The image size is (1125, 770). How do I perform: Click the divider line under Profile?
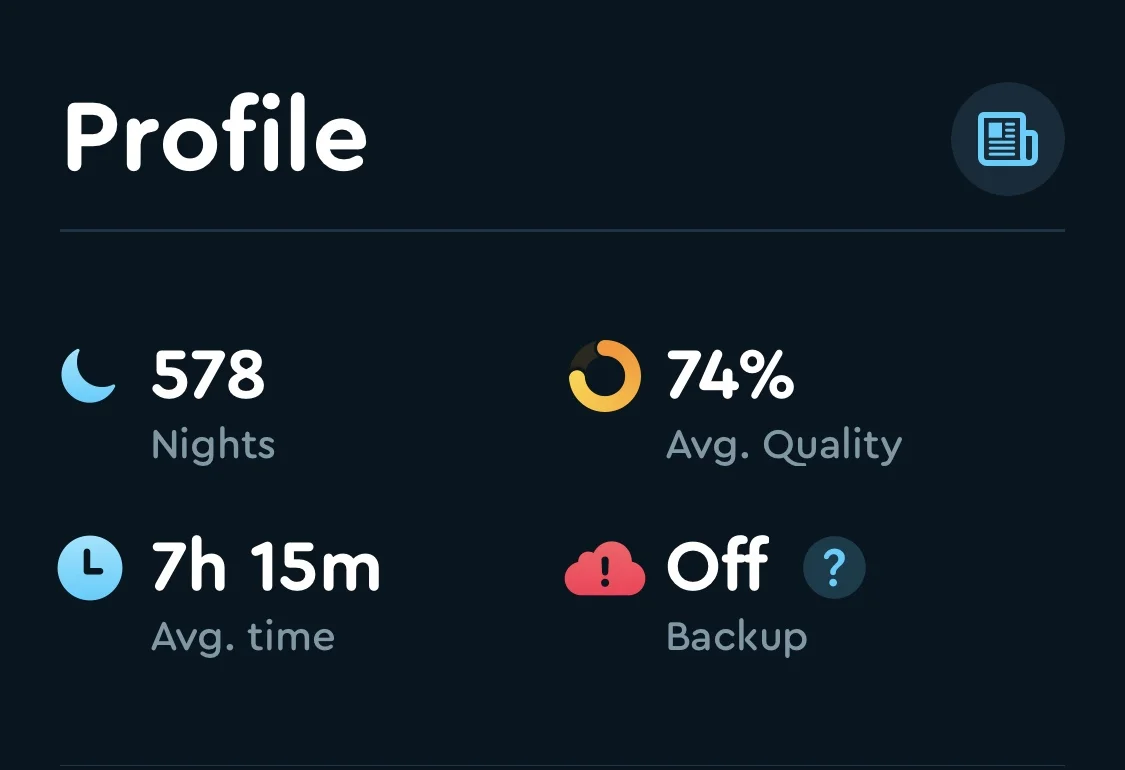562,230
